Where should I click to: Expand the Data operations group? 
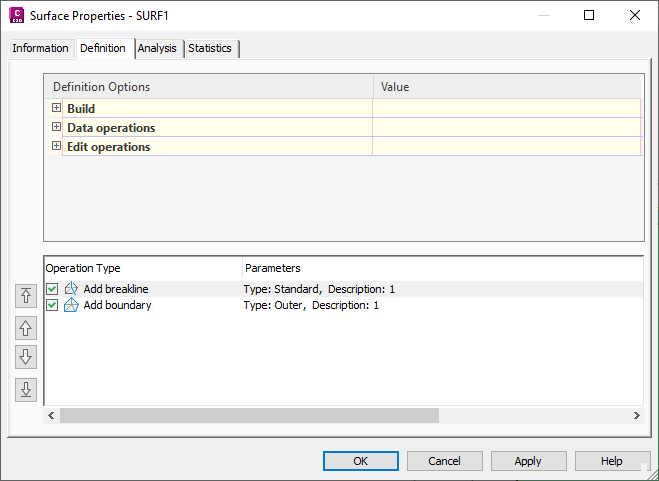pos(56,127)
